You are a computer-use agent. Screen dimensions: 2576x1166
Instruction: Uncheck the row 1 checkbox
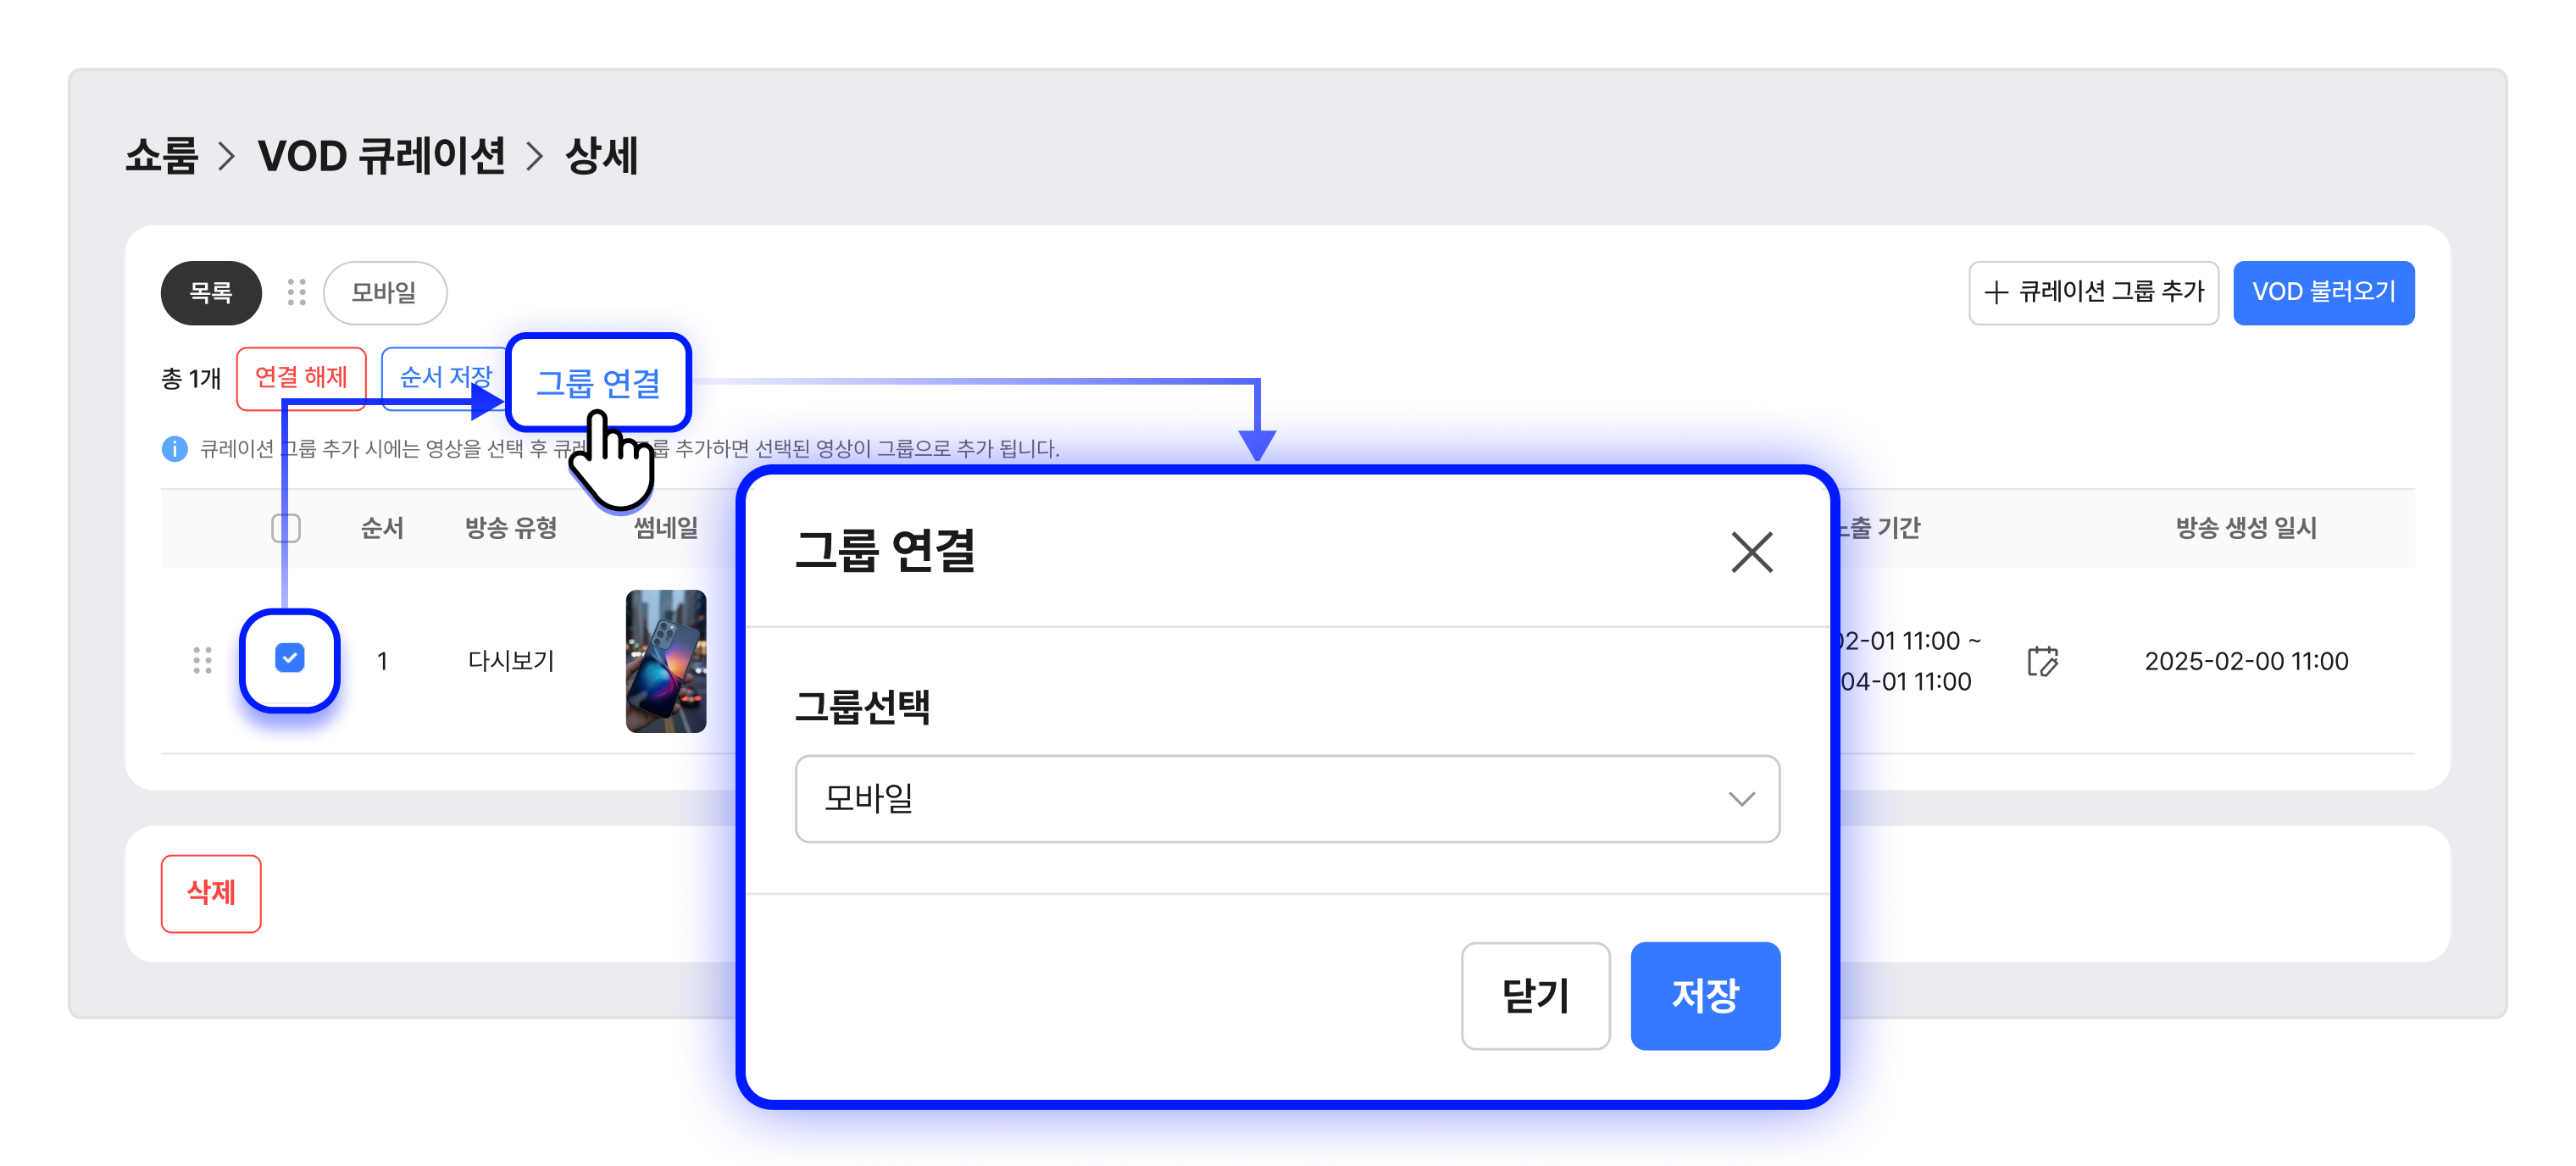(289, 658)
